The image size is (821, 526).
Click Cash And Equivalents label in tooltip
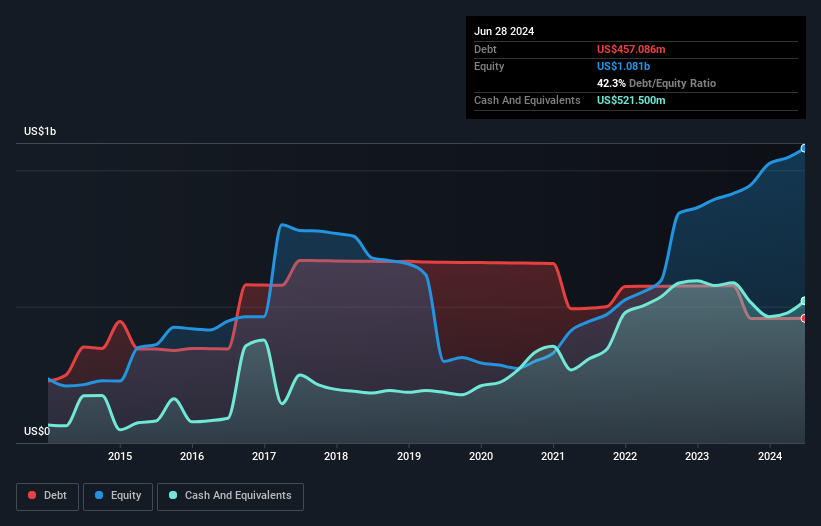pyautogui.click(x=527, y=100)
